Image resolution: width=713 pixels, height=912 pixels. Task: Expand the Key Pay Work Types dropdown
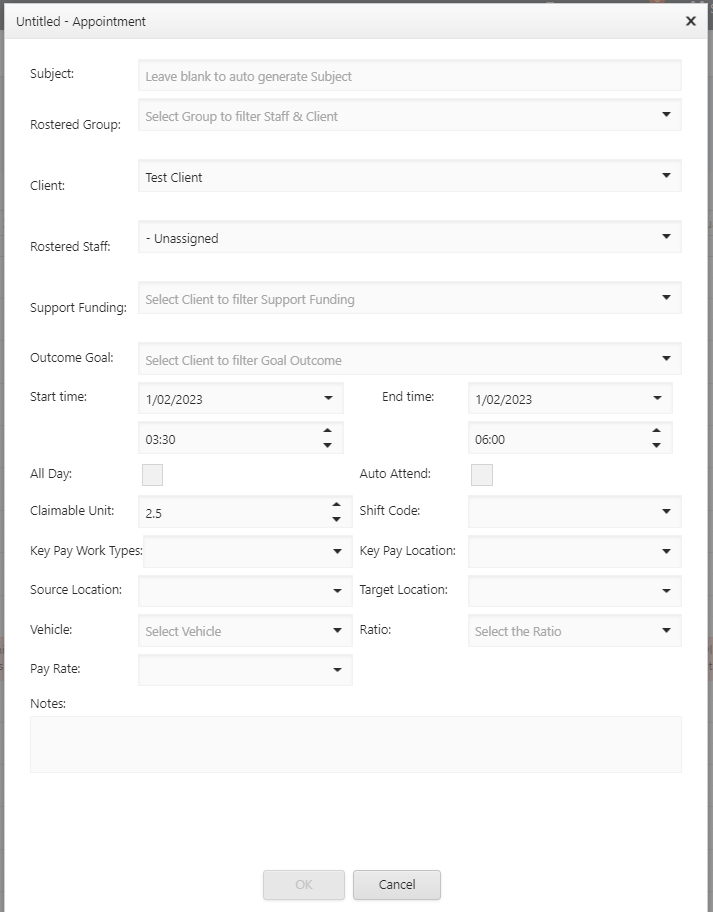[248, 551]
